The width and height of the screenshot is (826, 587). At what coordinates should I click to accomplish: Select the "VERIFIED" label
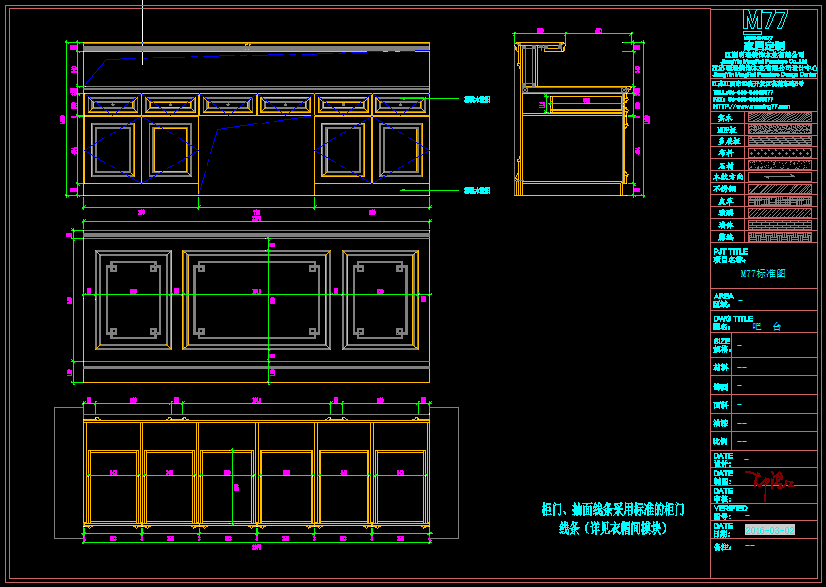click(x=731, y=508)
